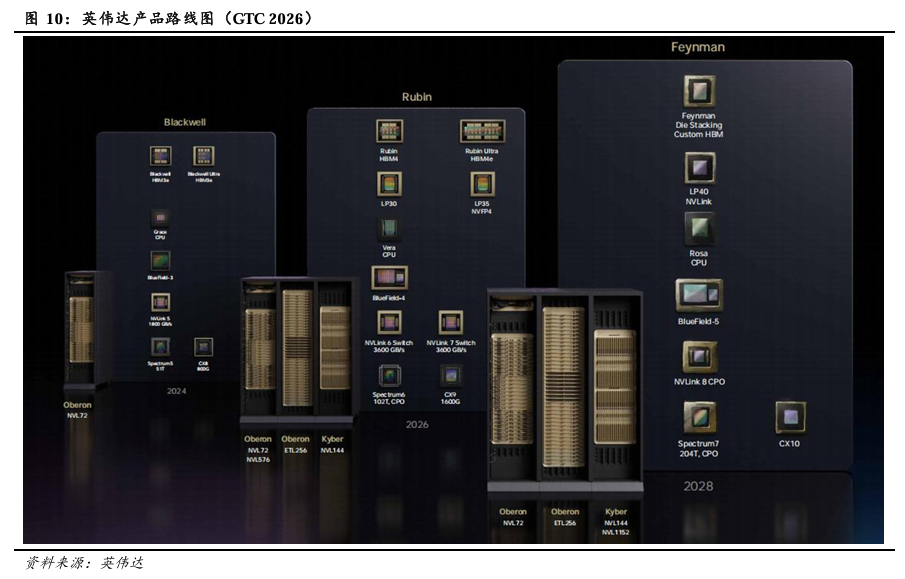905x579 pixels.
Task: Select the Rosa CPU chip icon
Action: 699,229
